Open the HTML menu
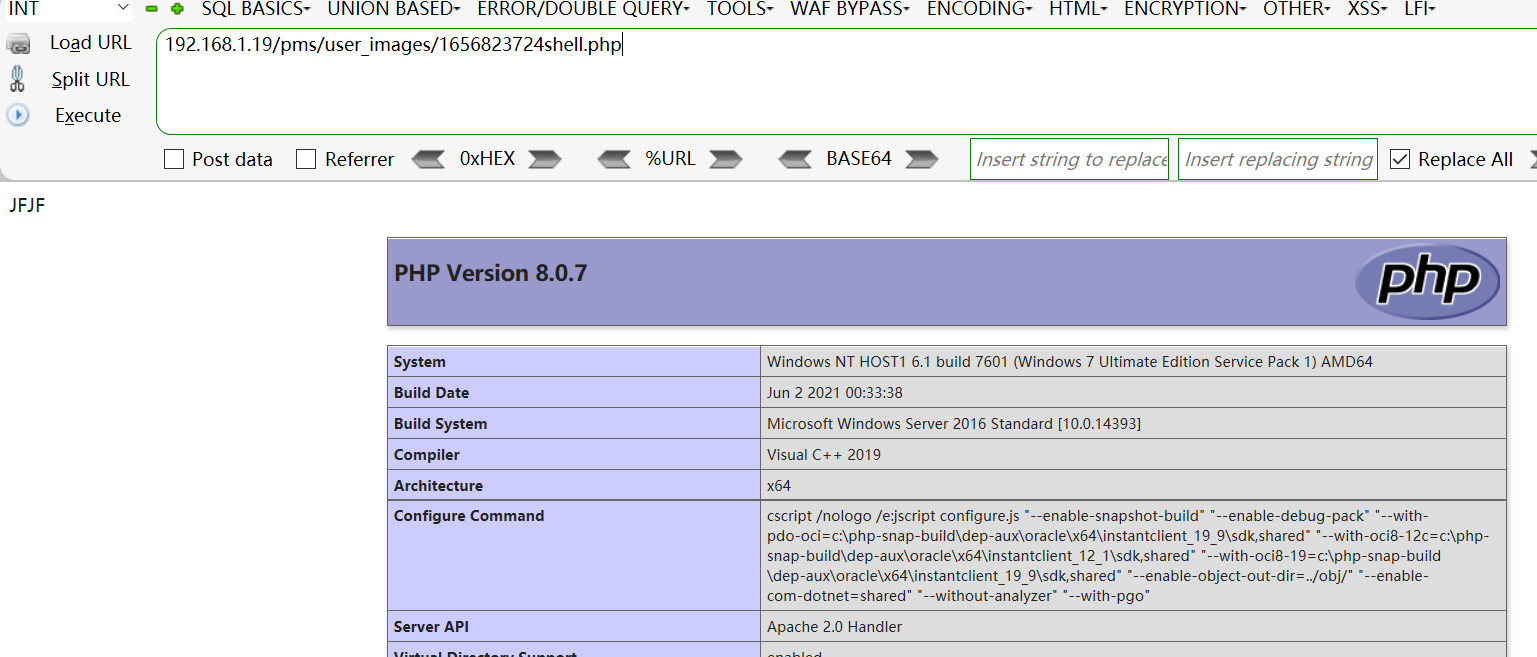1537x657 pixels. pos(1078,9)
